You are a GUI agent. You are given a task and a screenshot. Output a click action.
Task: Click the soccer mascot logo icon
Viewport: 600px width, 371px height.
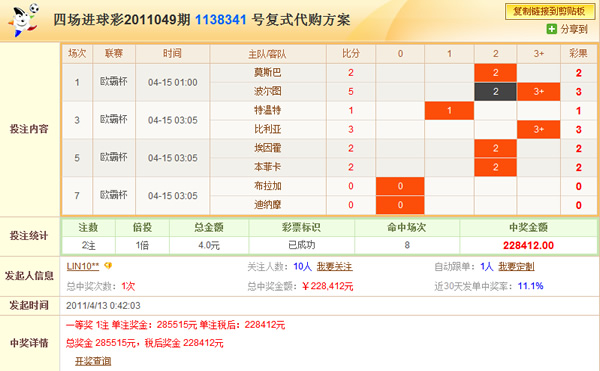tap(23, 20)
